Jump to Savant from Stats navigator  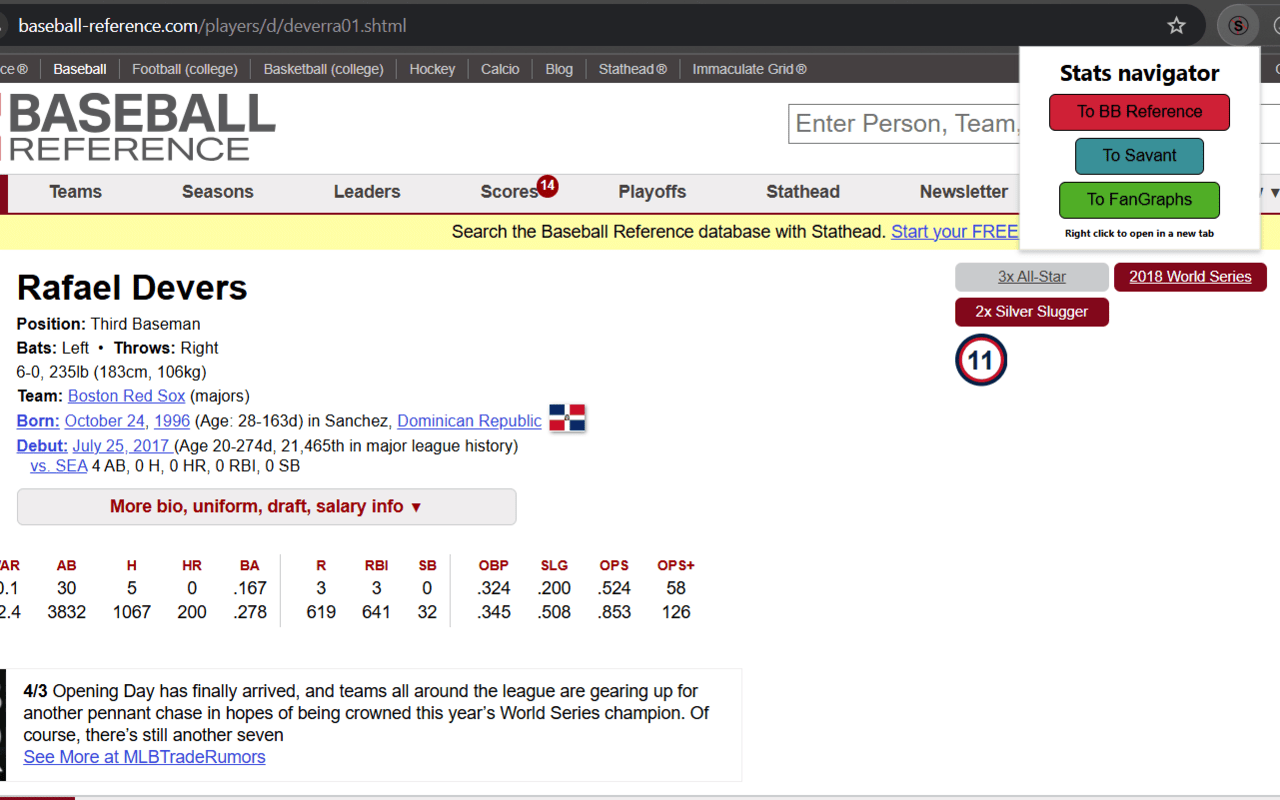click(1139, 156)
